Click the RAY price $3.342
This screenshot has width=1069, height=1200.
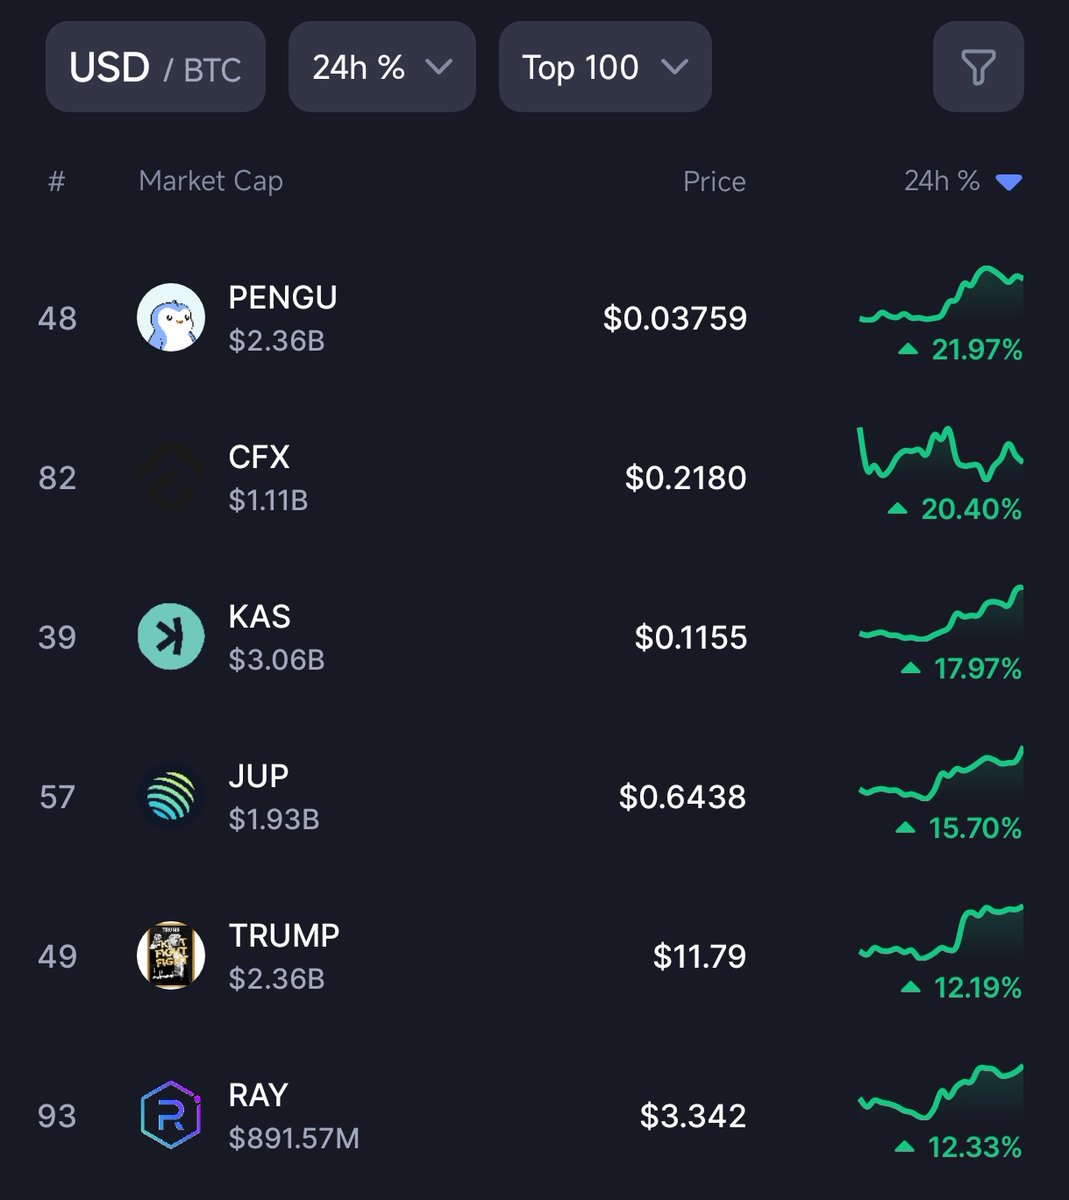(x=692, y=1116)
